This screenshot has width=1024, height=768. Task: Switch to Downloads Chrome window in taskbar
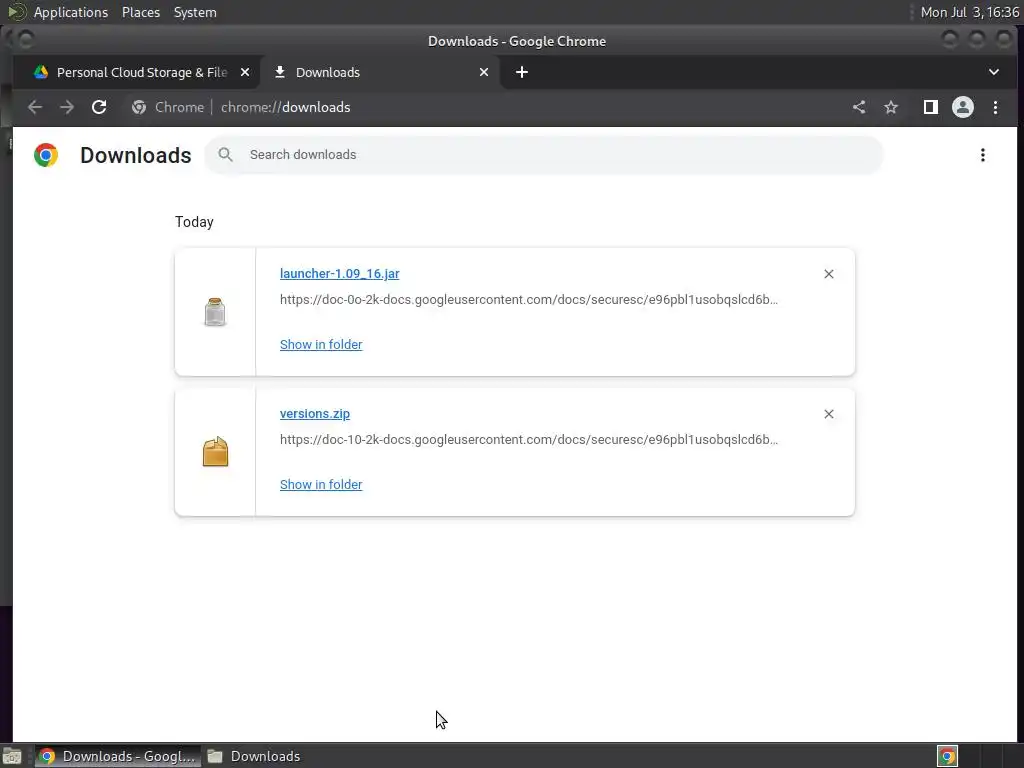point(118,756)
